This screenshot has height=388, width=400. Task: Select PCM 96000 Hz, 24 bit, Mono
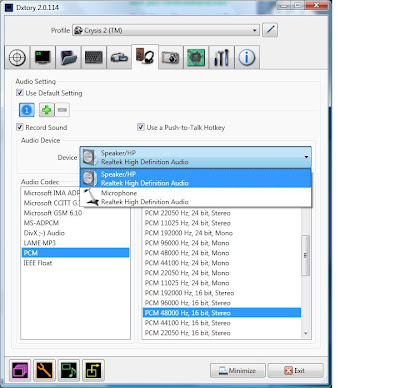click(222, 243)
